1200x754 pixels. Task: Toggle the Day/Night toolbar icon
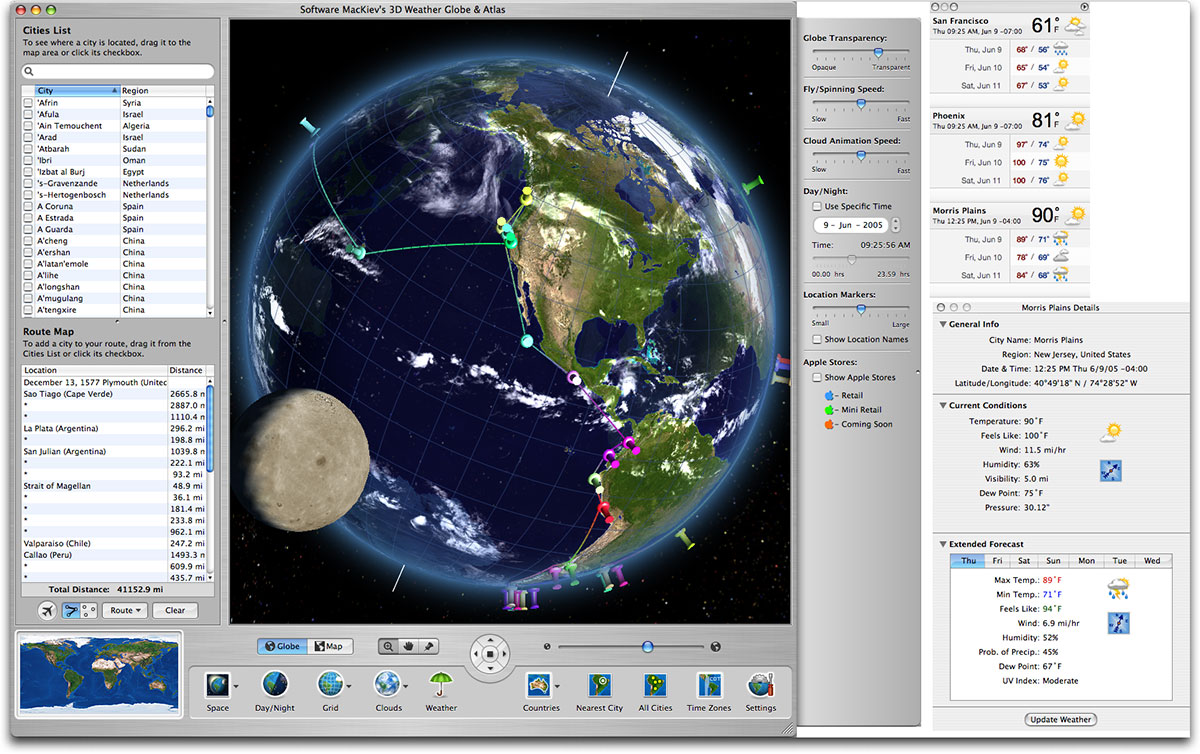(x=275, y=685)
